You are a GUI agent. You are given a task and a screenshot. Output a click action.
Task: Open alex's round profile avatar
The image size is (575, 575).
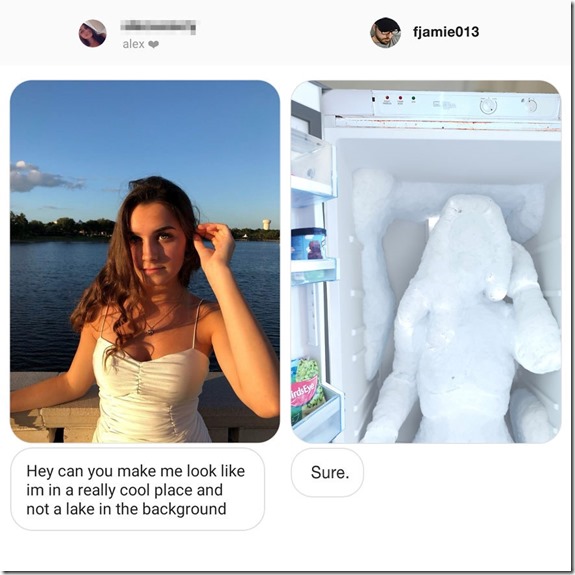(92, 33)
